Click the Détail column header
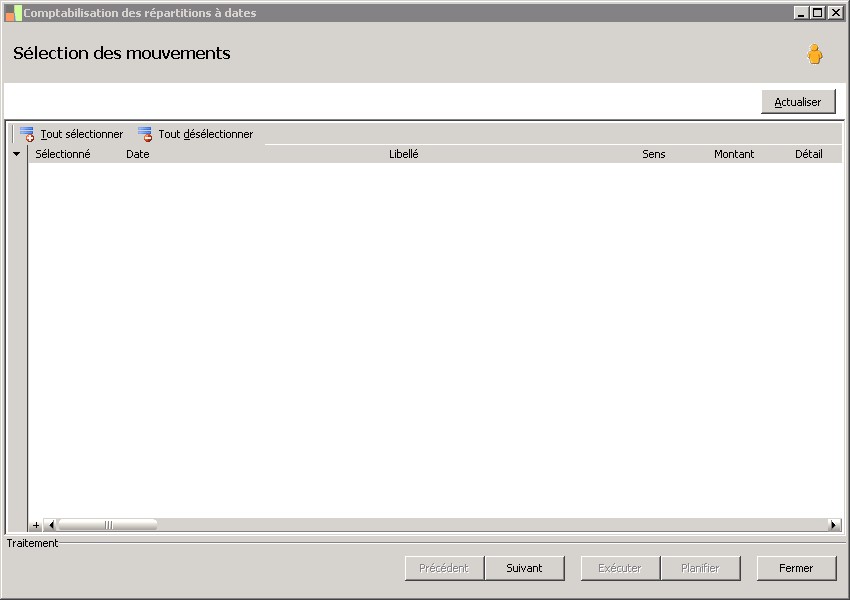The image size is (850, 600). pos(808,154)
